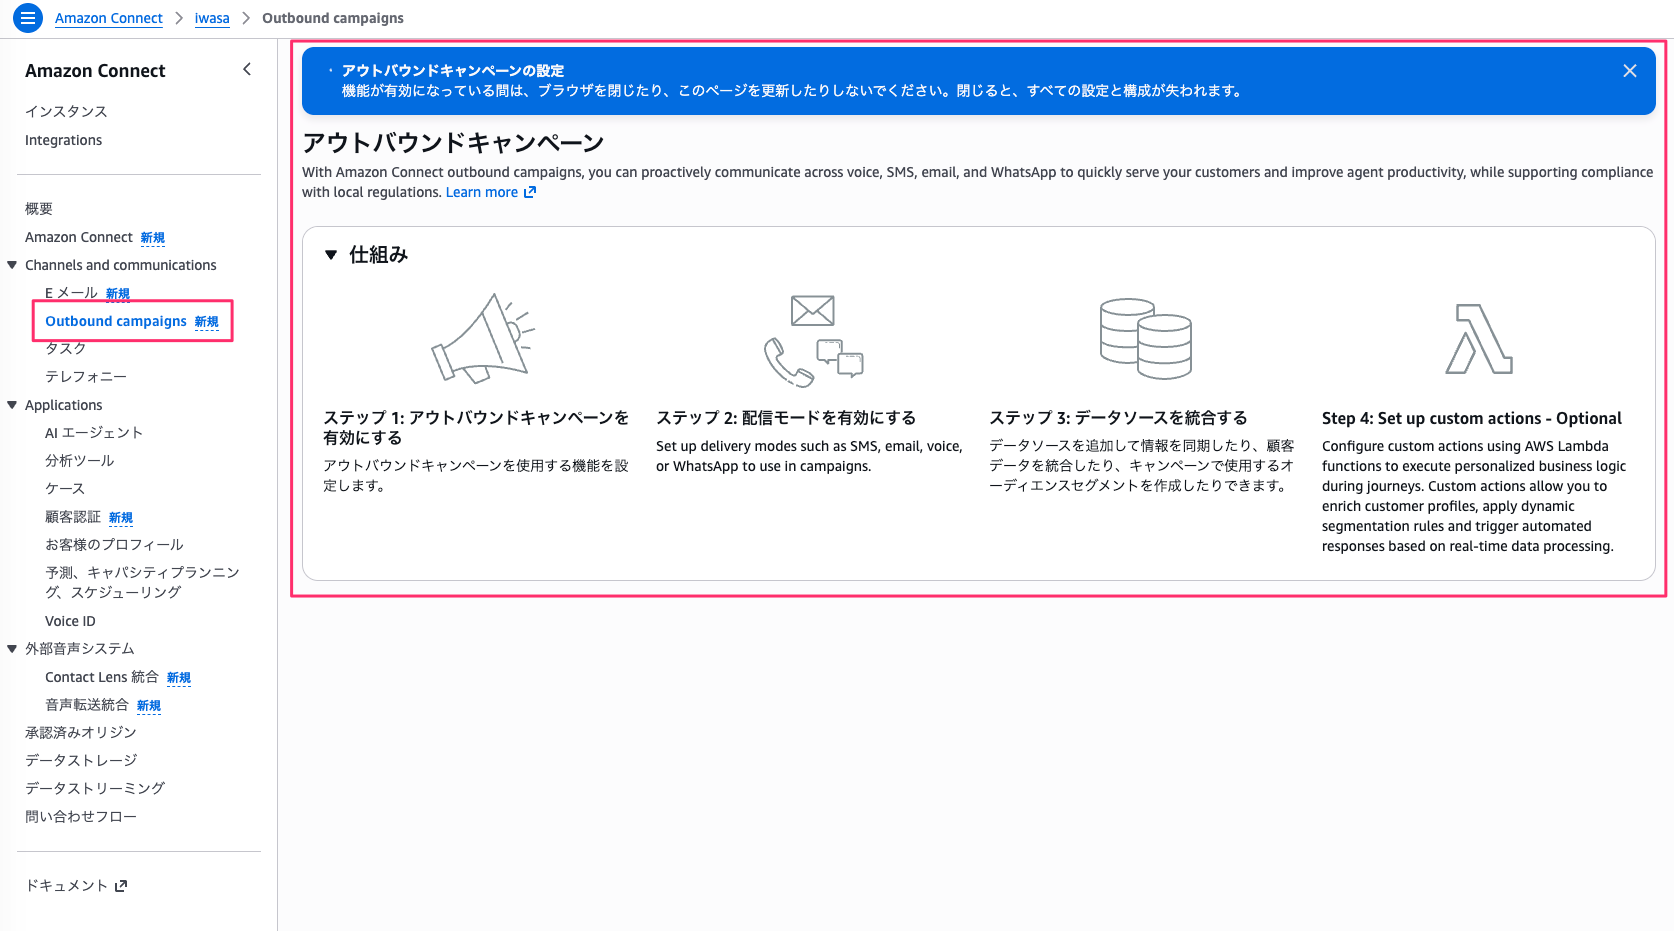Select 予測、キャパシティプランニング、スケジューリング

(142, 582)
